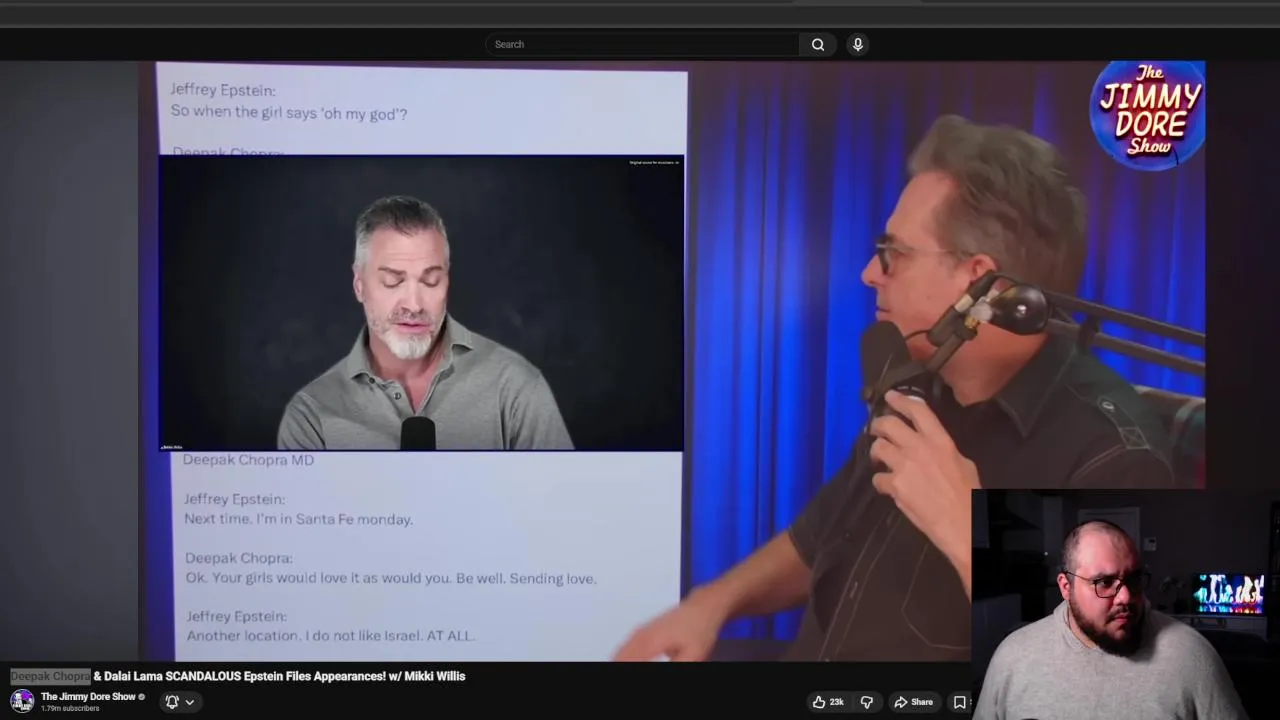
Task: Dislike the video with thumbs-down icon
Action: coord(867,702)
